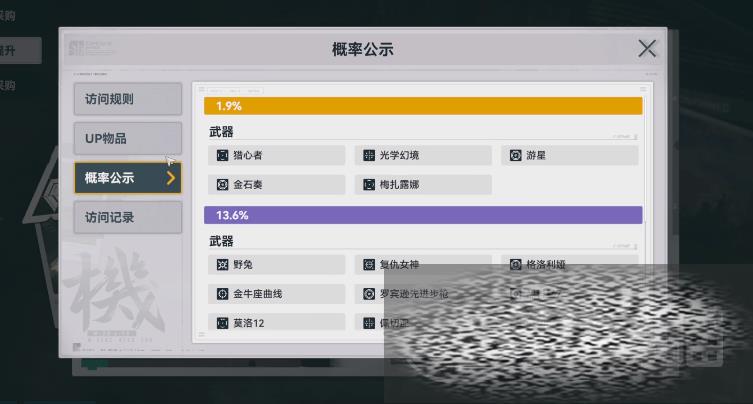Switch to the UP物品 tab
The width and height of the screenshot is (753, 404).
click(128, 138)
